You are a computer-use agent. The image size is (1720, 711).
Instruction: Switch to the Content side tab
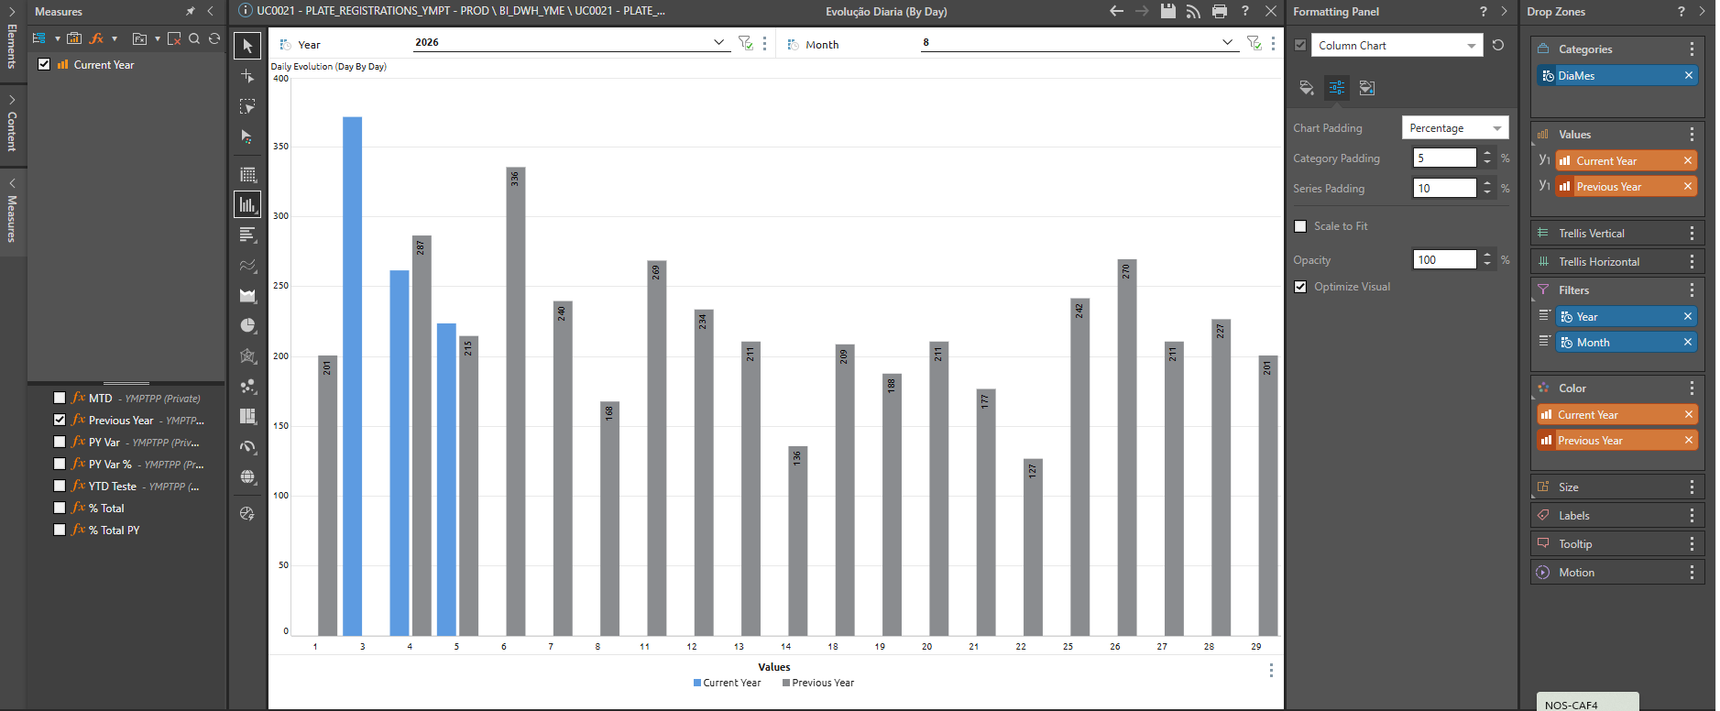tap(12, 124)
